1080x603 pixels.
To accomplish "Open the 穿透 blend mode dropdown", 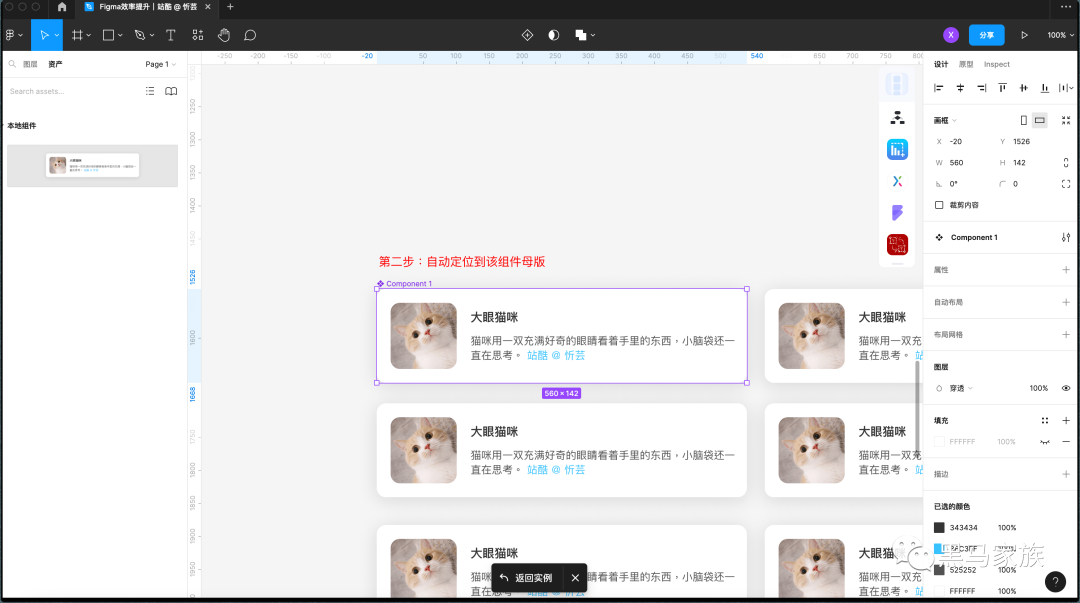I will point(960,388).
